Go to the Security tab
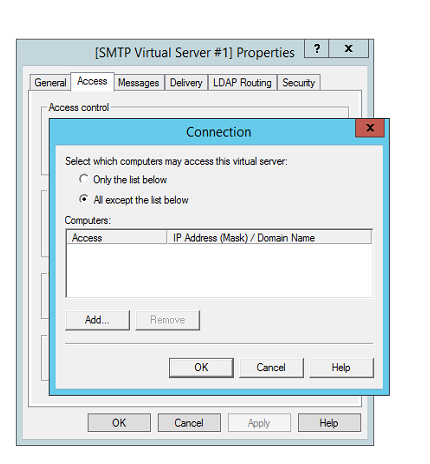 [x=299, y=83]
